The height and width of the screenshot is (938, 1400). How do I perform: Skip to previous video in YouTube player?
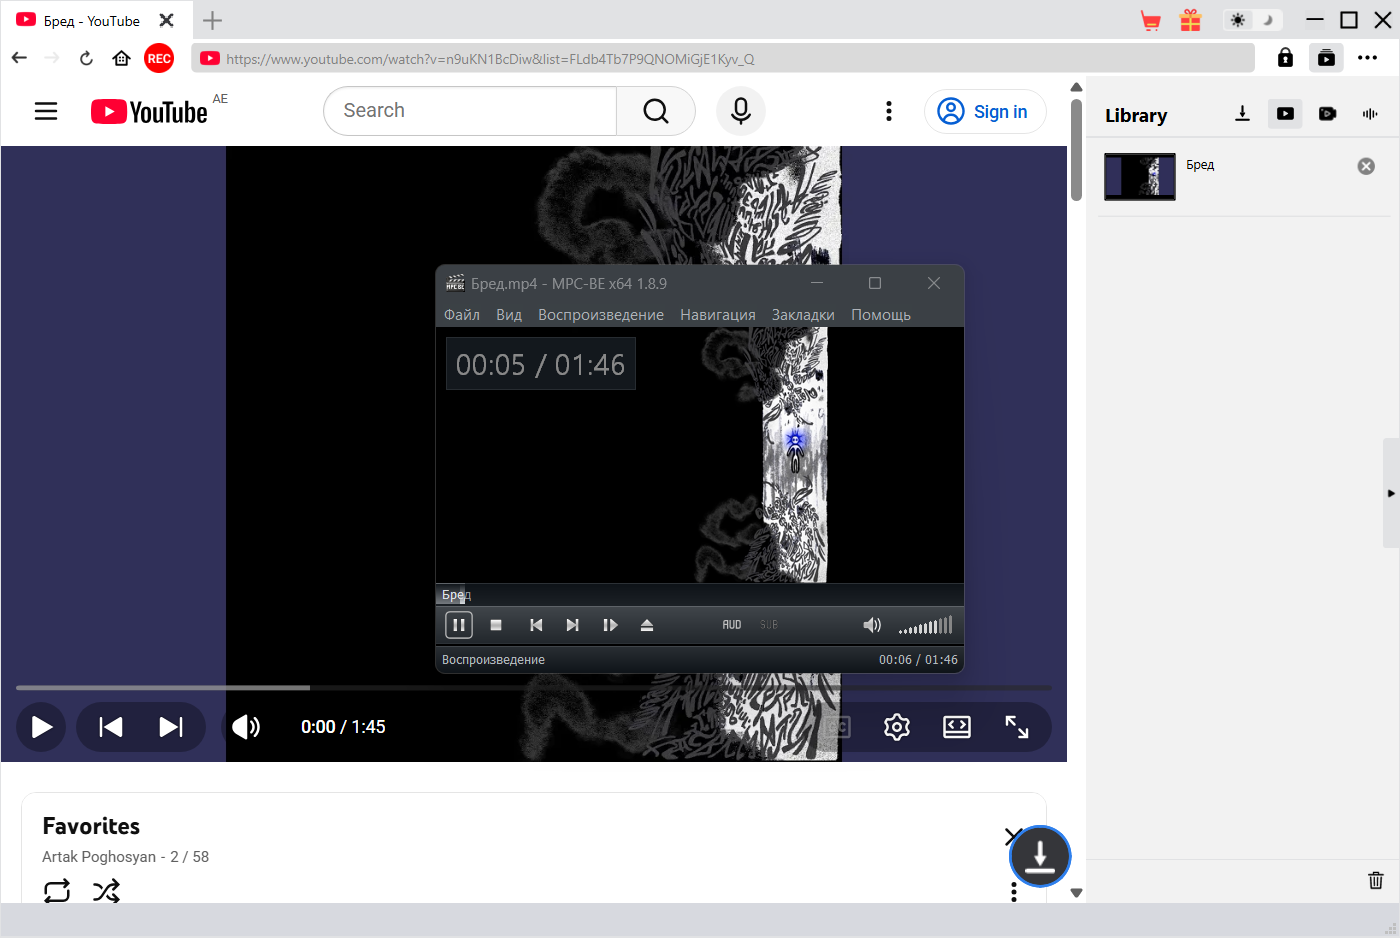111,727
